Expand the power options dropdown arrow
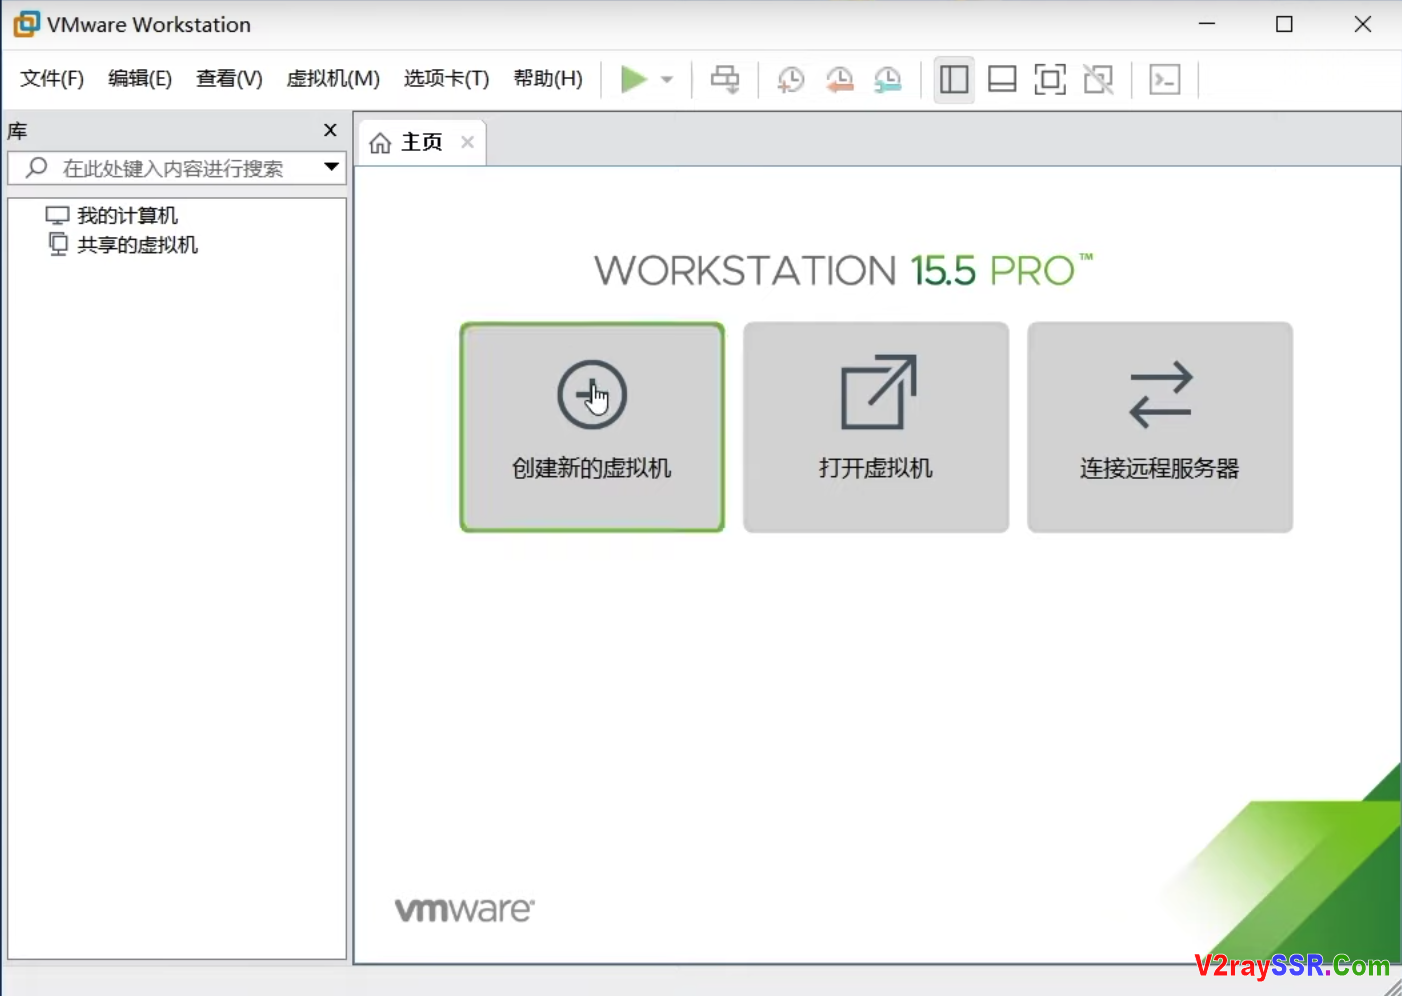The height and width of the screenshot is (996, 1402). tap(667, 79)
